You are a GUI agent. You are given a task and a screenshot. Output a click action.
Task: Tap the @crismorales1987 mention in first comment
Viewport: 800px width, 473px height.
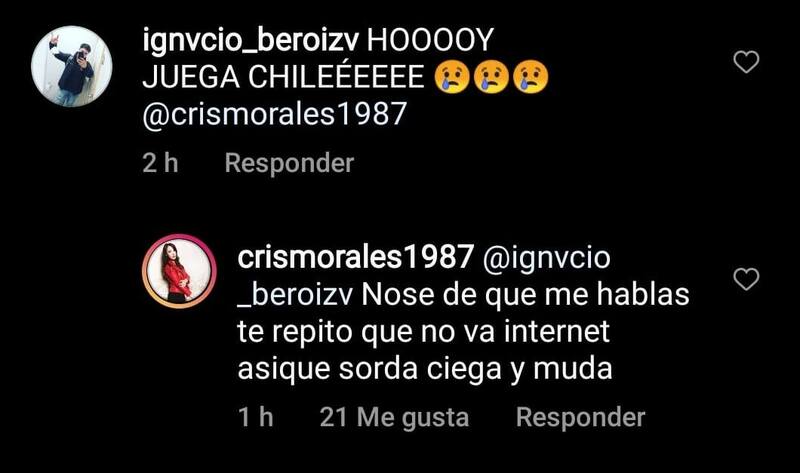pos(274,114)
